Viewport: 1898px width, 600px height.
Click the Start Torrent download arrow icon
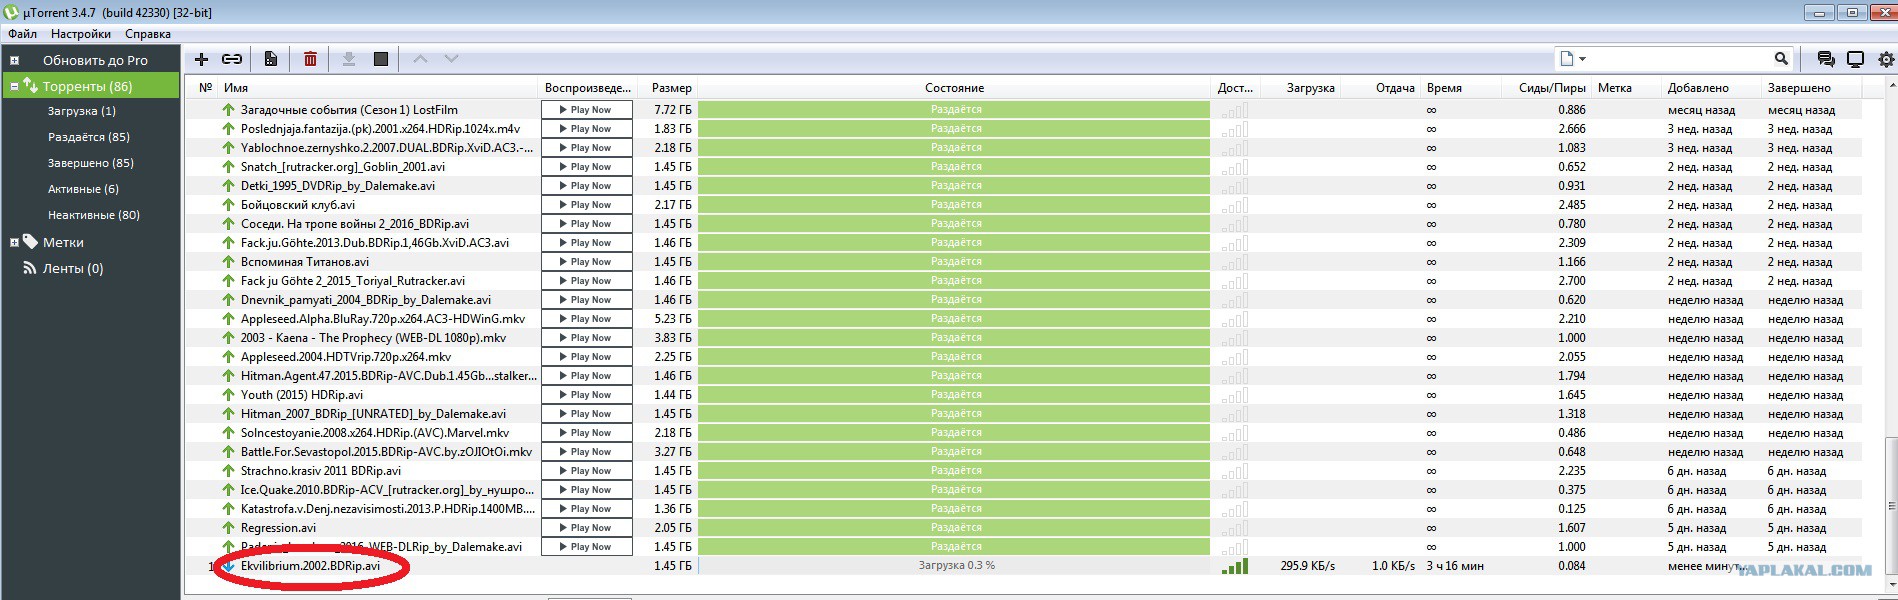pyautogui.click(x=349, y=59)
